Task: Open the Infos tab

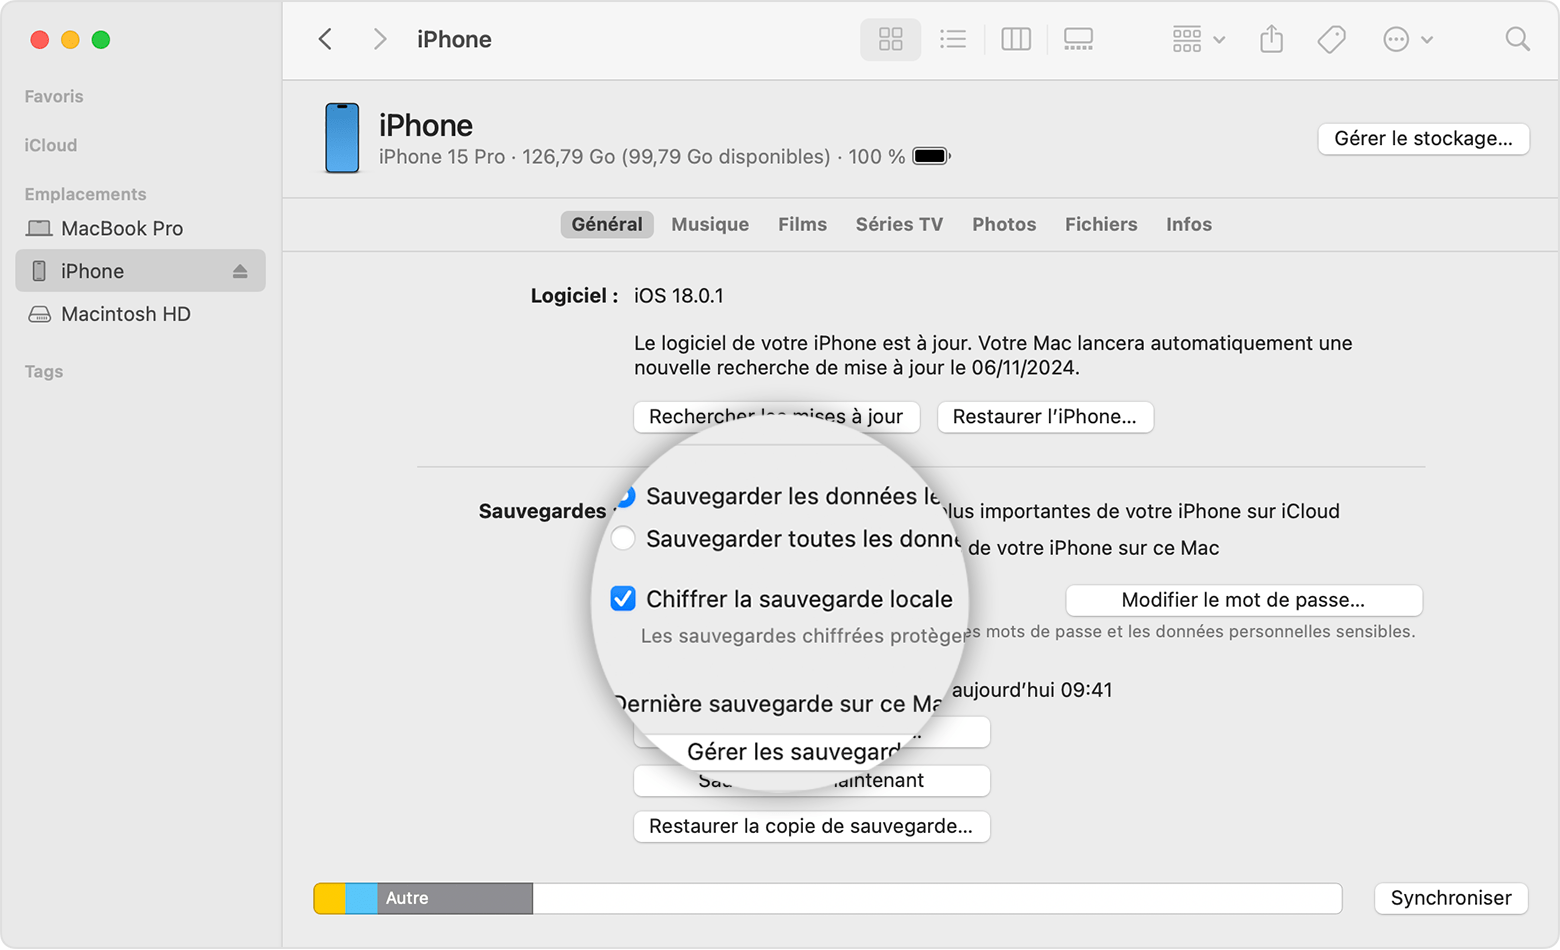Action: [1189, 224]
